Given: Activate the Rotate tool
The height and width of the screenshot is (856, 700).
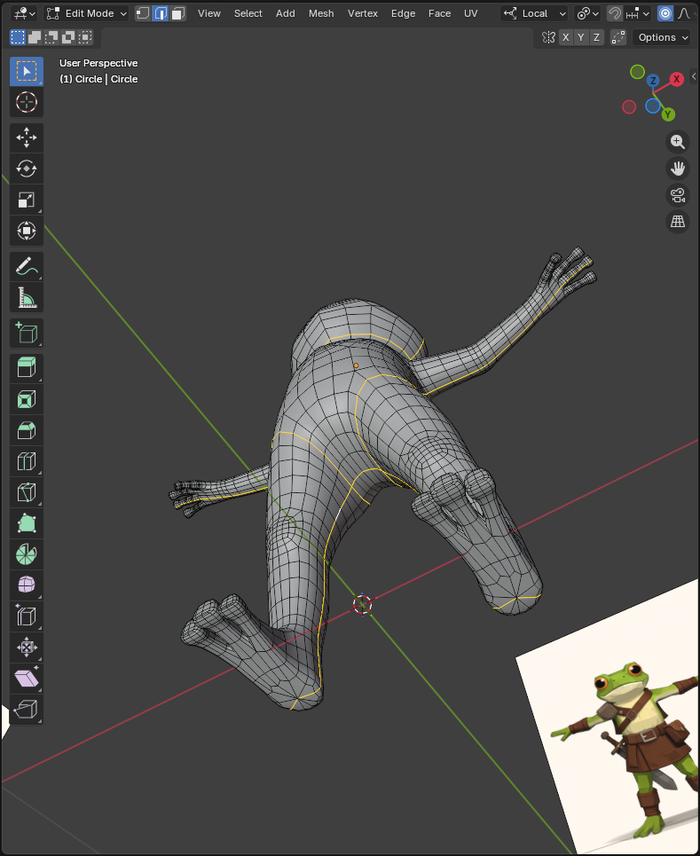Looking at the screenshot, I should [26, 168].
